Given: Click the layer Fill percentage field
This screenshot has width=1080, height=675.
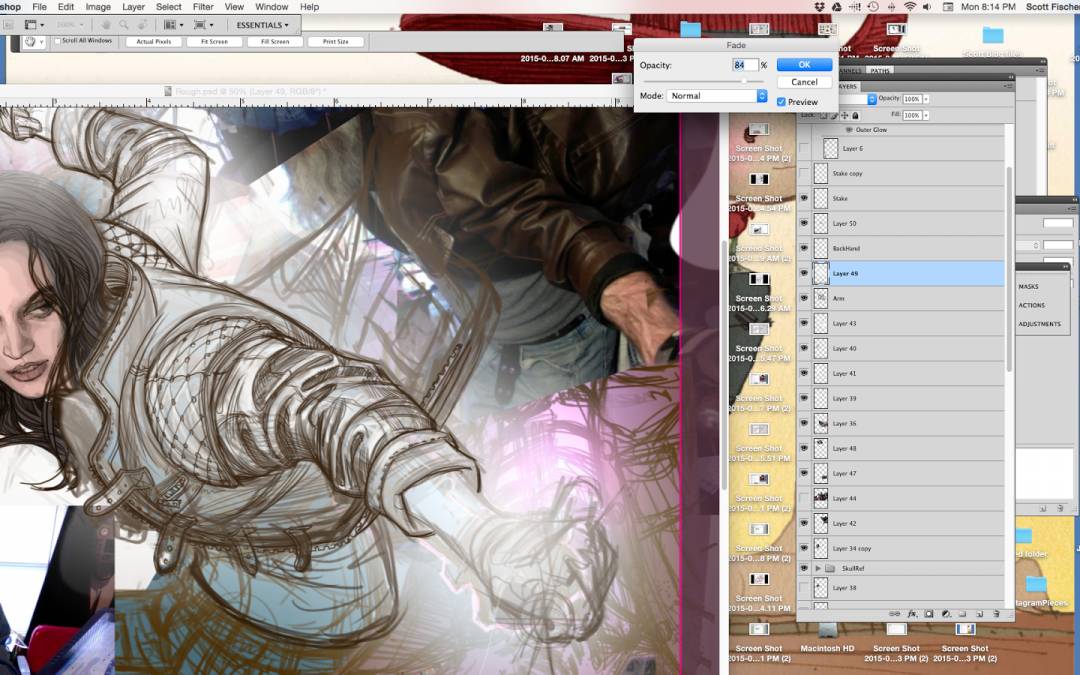Looking at the screenshot, I should [x=912, y=115].
